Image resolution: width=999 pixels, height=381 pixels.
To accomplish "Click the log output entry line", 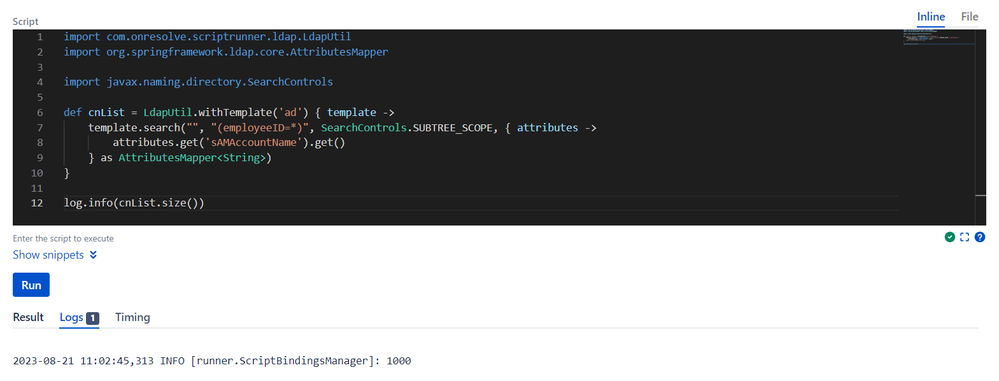I will click(212, 361).
